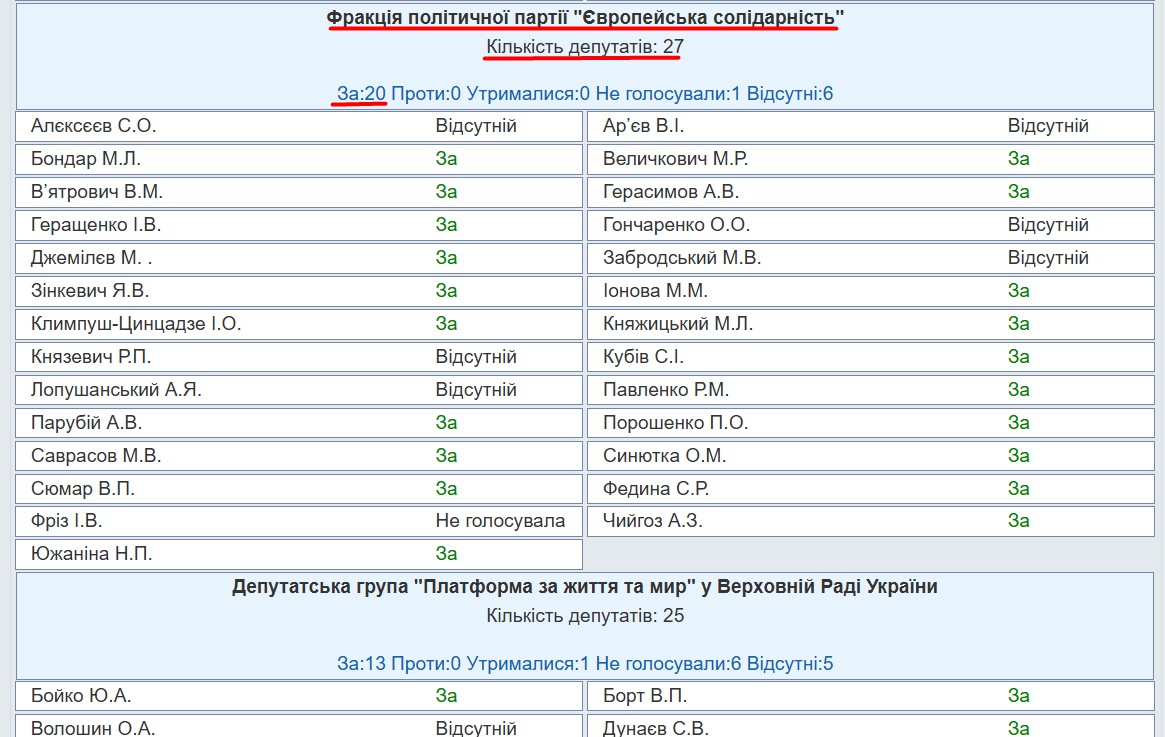Viewport: 1165px width, 737px height.
Task: Click "За" vote of Бойко Ю.А.
Action: click(x=447, y=695)
